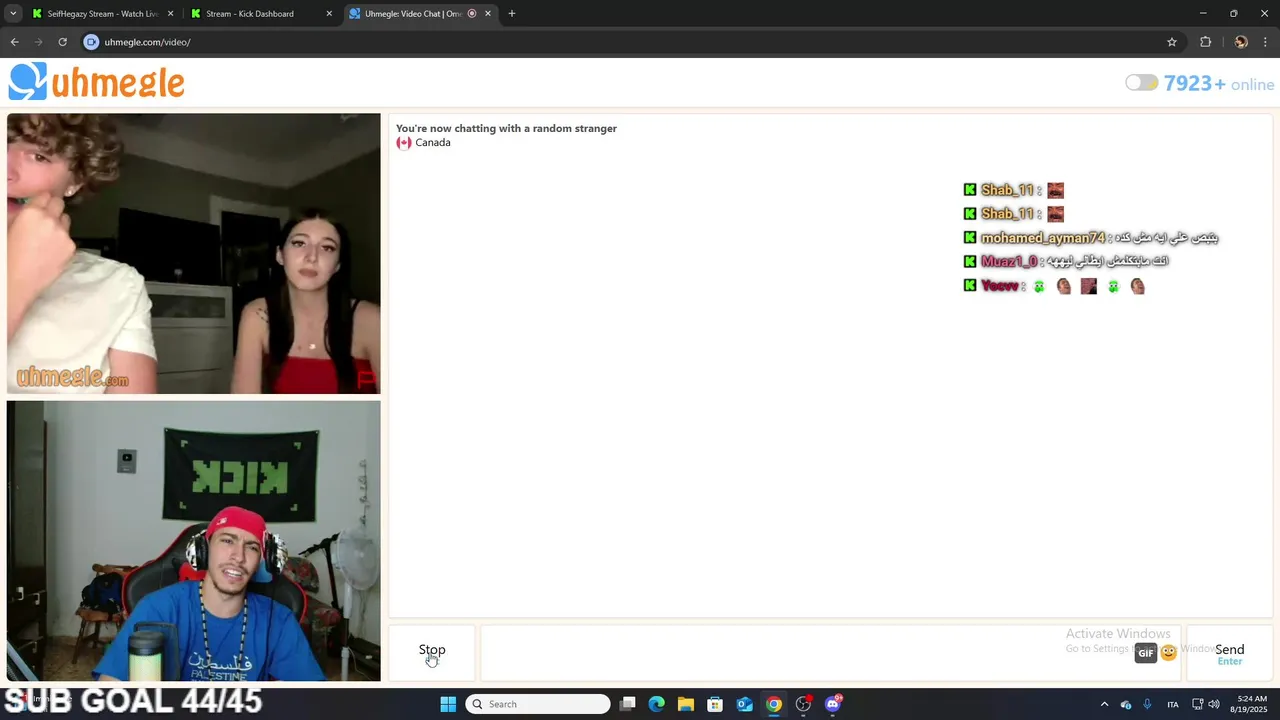Expand the tab search dropdown

click(x=13, y=14)
